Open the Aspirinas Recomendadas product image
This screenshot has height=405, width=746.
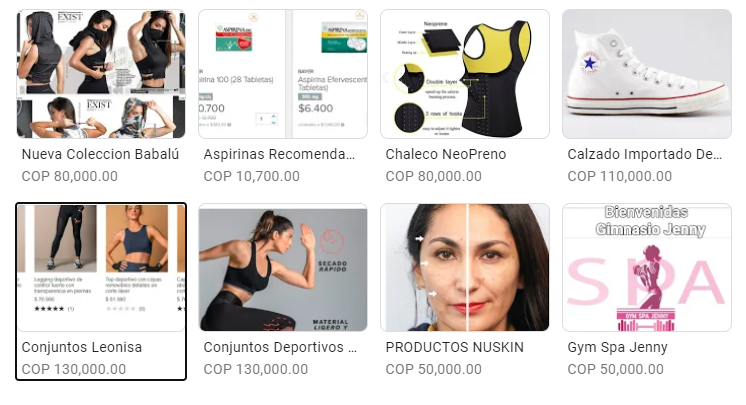click(283, 74)
